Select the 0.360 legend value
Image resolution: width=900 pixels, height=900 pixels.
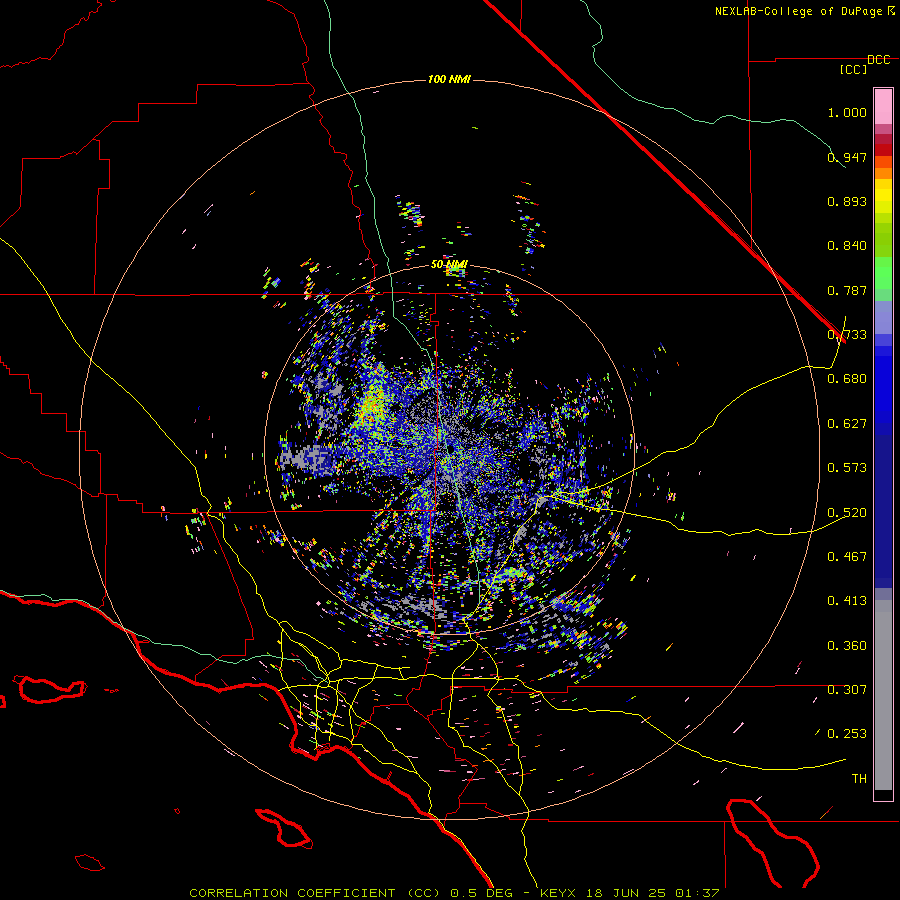(x=847, y=646)
